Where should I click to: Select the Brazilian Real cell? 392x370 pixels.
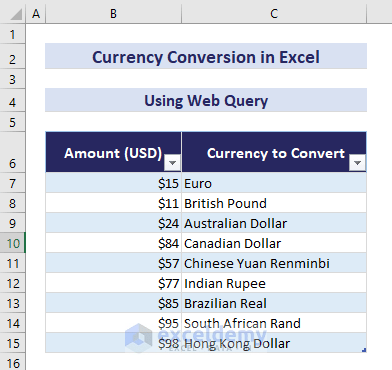click(x=274, y=303)
